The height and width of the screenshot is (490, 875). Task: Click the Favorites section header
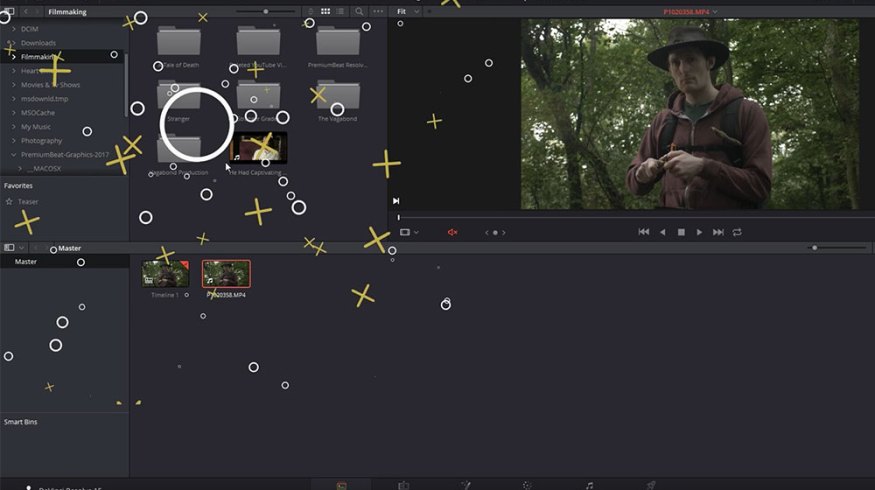click(x=18, y=185)
